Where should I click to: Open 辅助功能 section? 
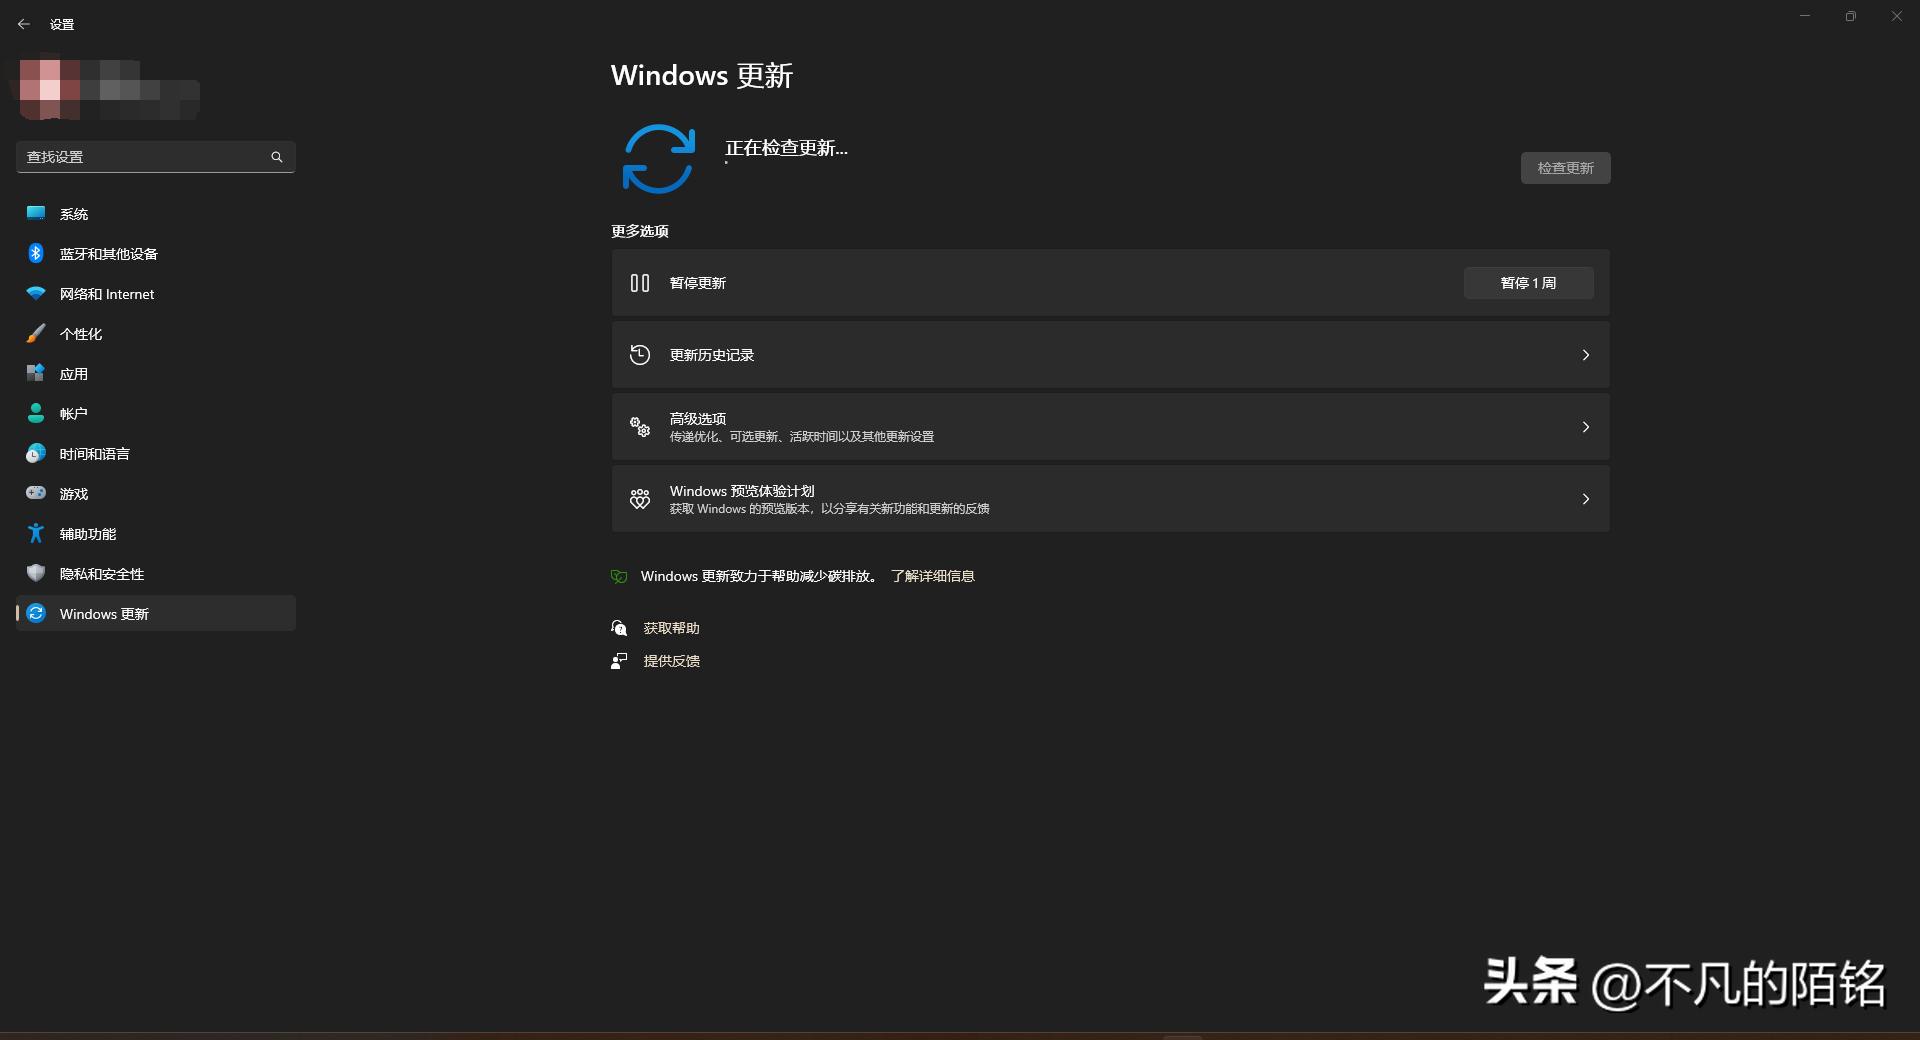pos(155,533)
